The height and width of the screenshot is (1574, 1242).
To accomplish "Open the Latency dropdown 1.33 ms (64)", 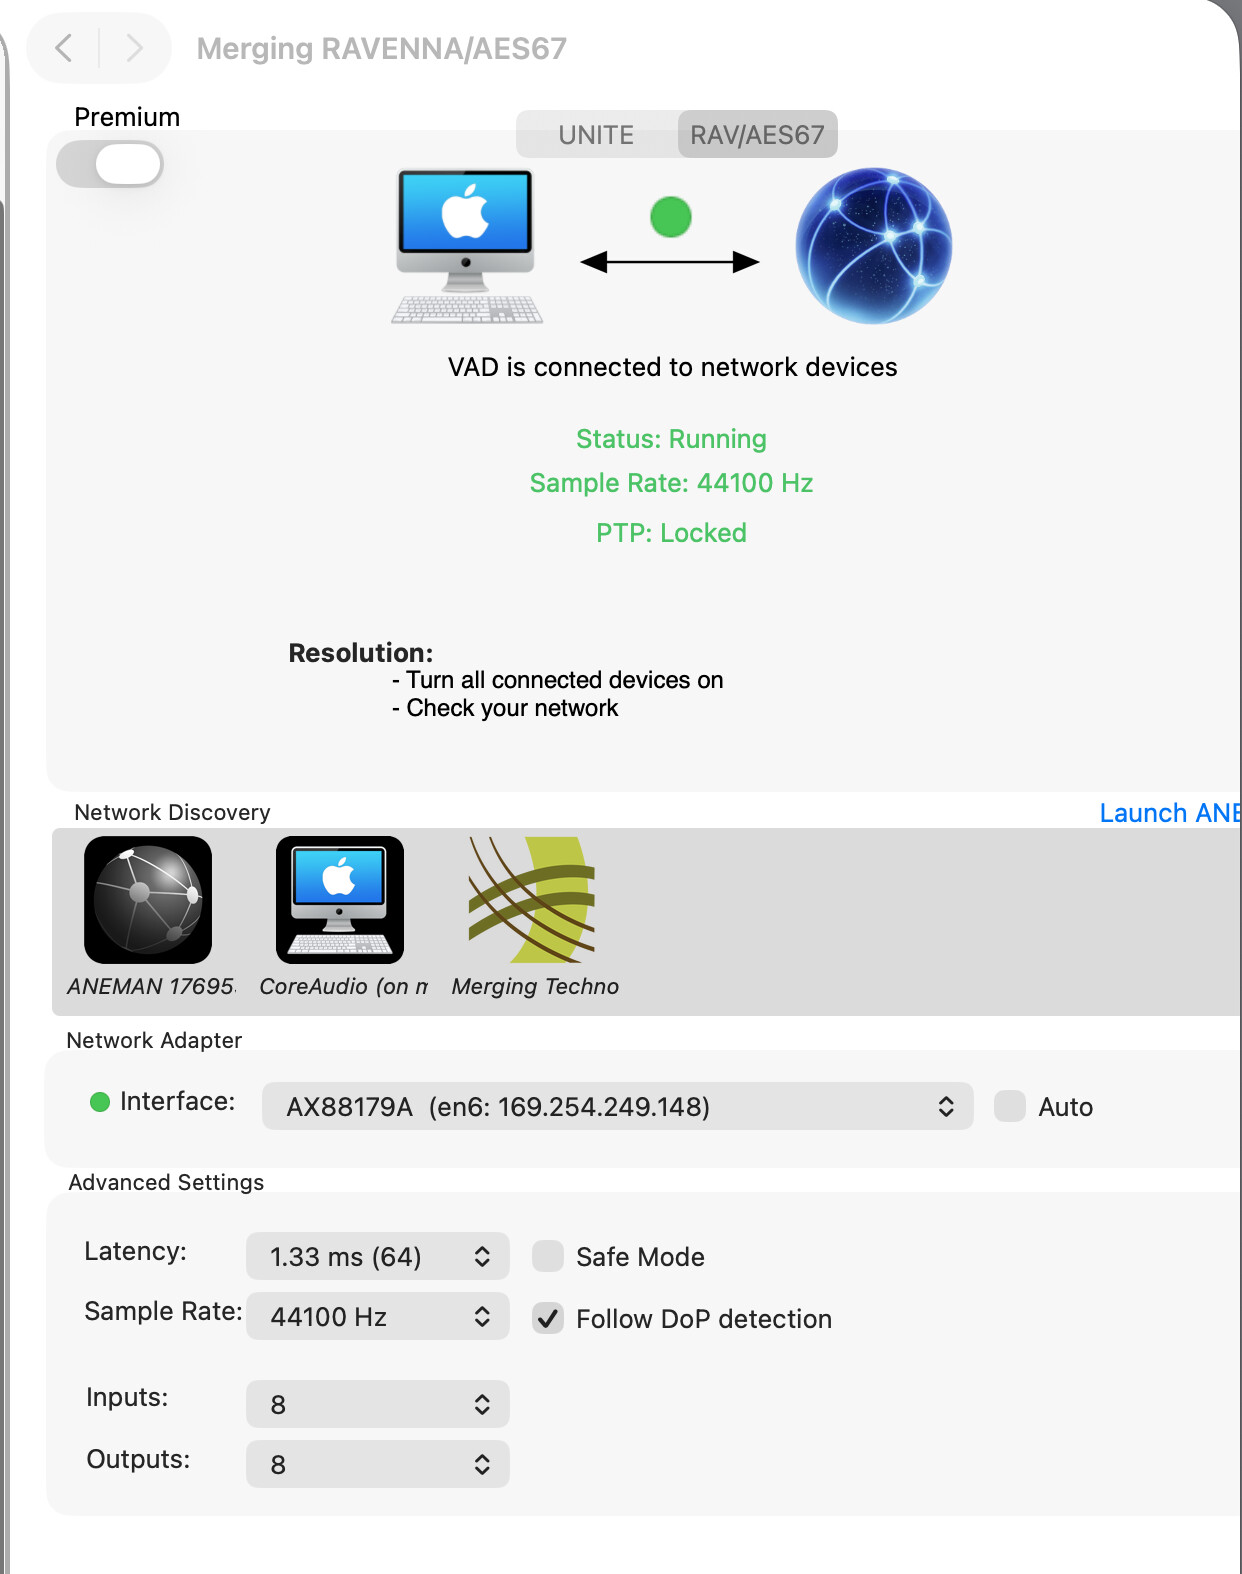I will point(378,1256).
